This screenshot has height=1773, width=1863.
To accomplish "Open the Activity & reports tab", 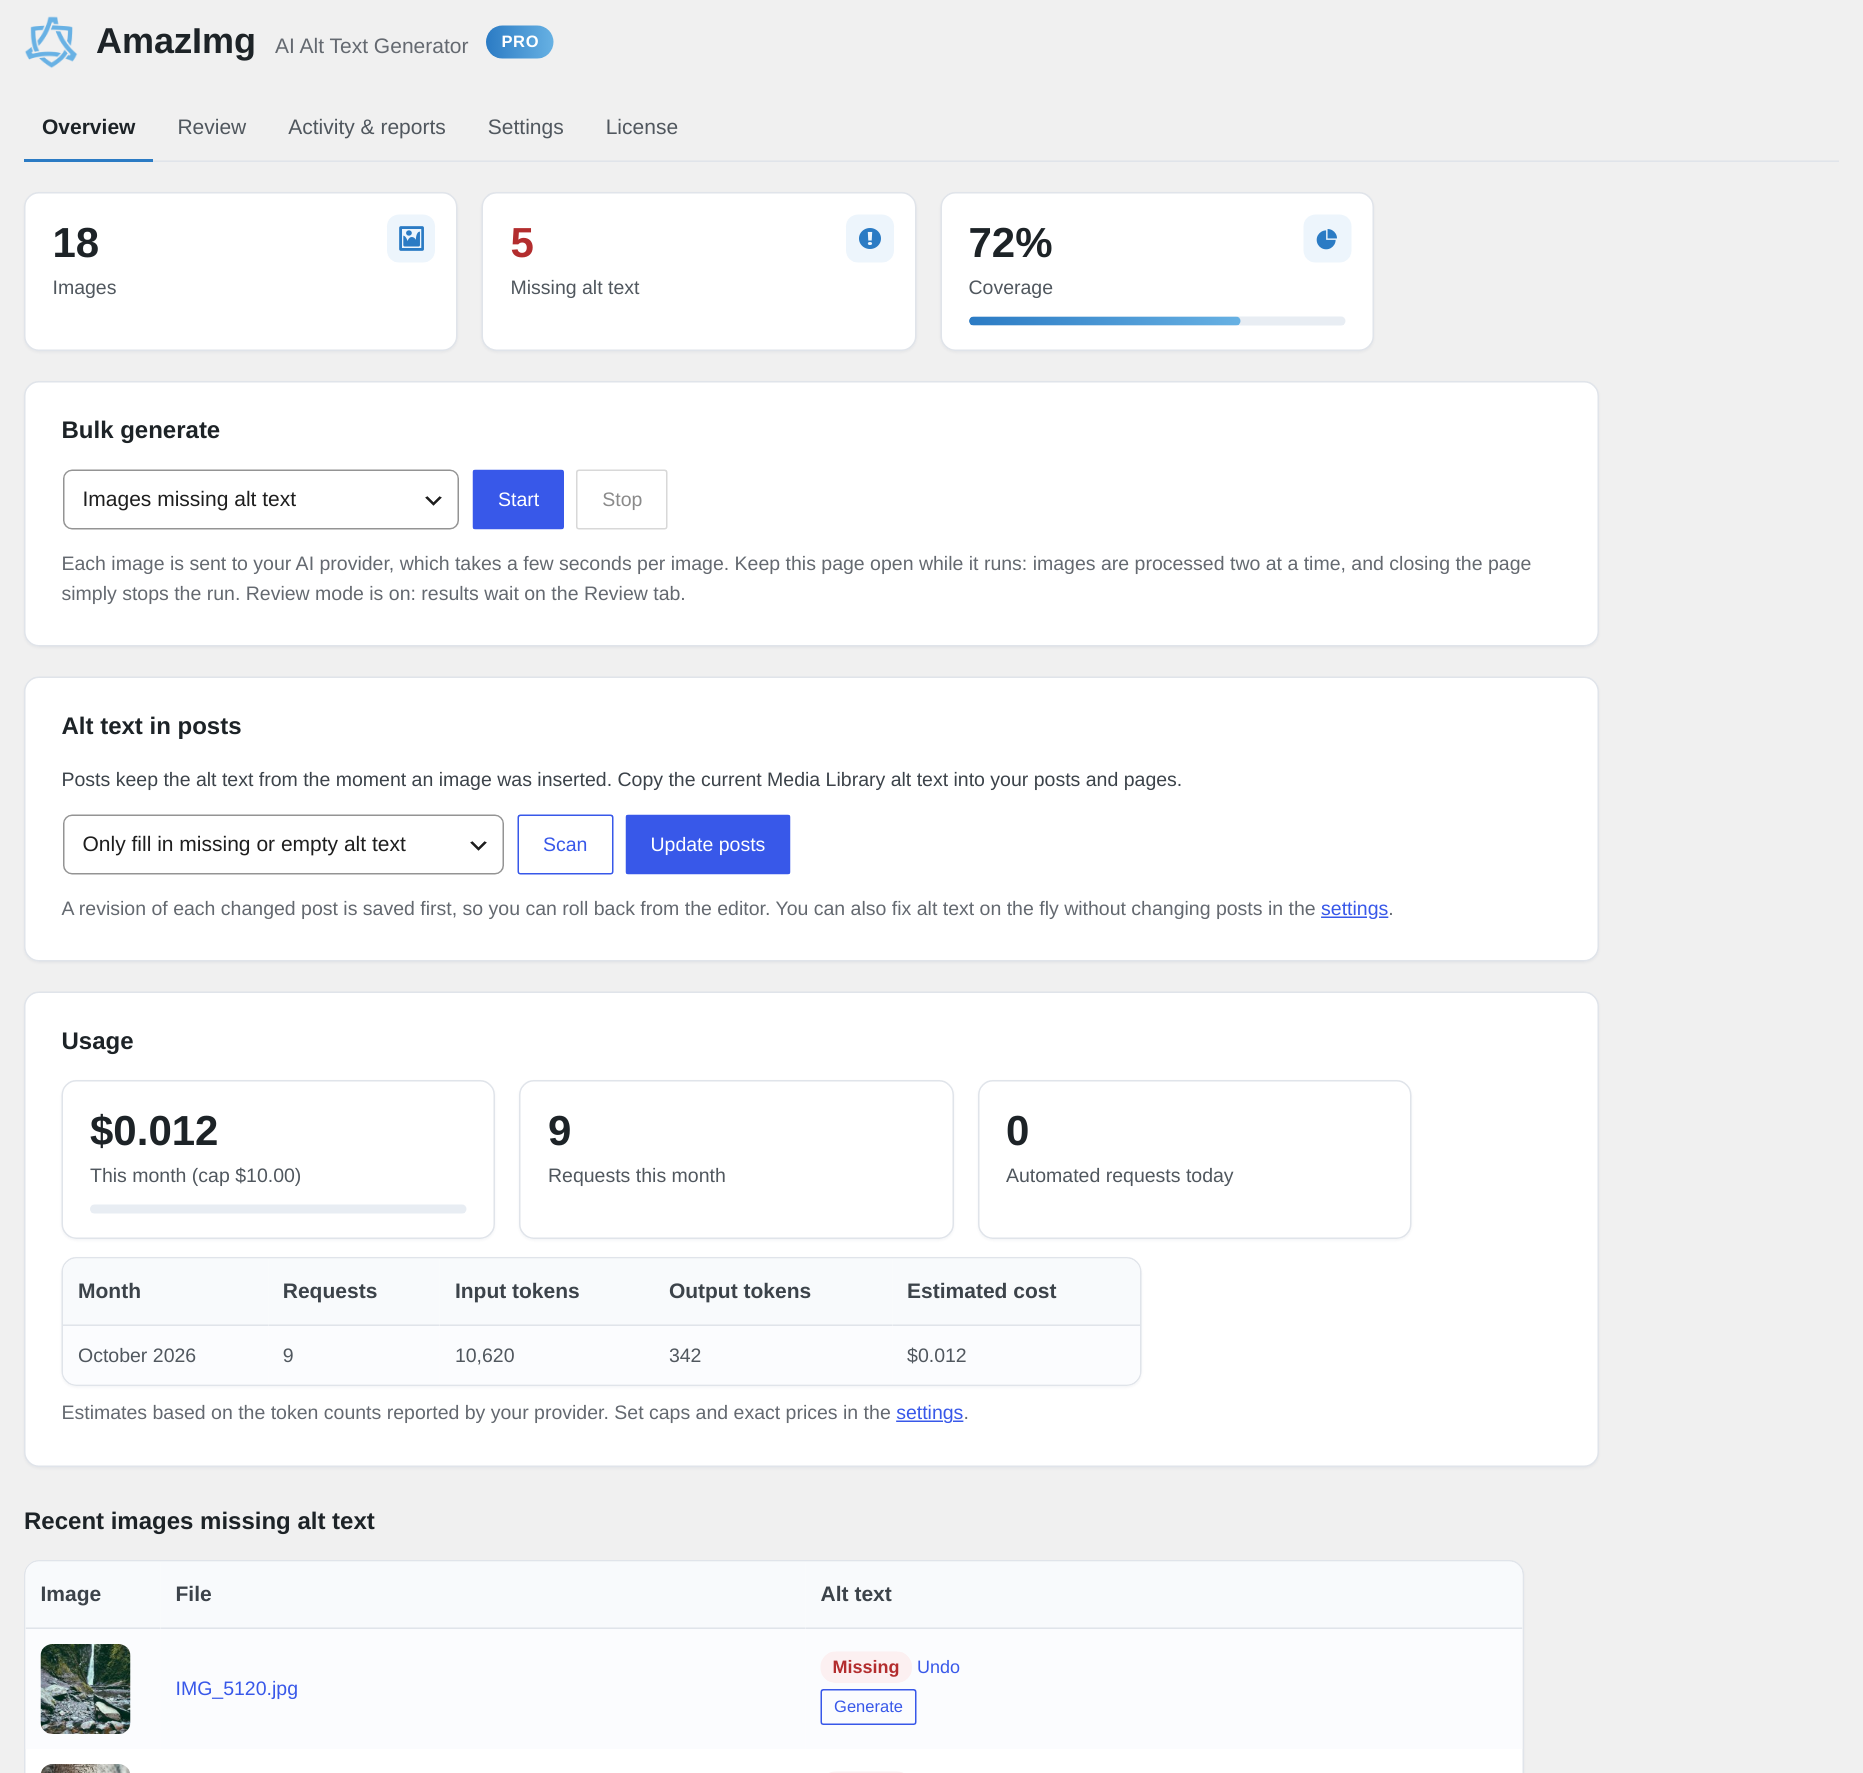I will point(367,127).
